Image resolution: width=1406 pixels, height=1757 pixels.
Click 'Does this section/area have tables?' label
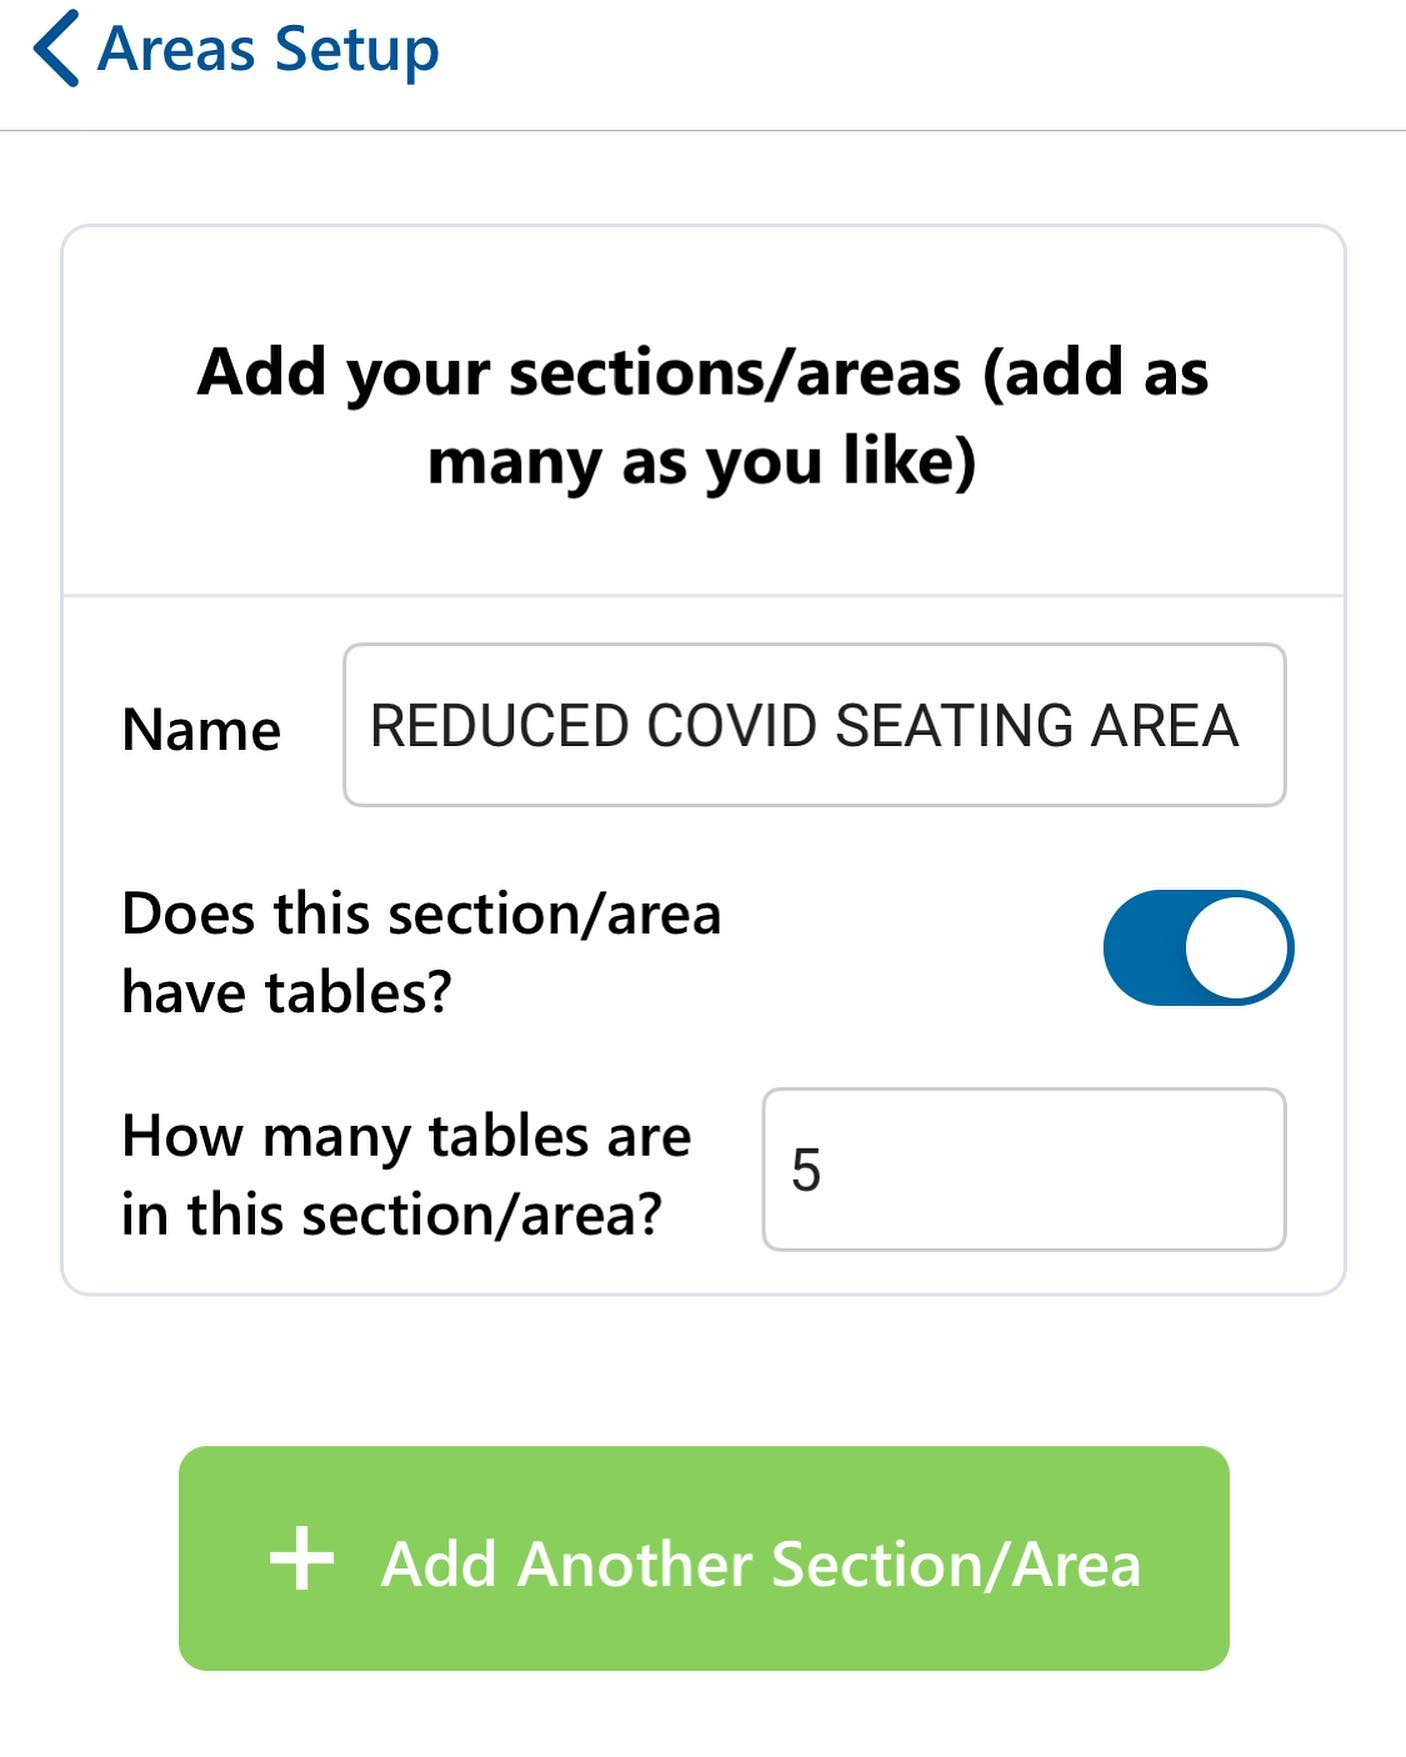(x=421, y=953)
